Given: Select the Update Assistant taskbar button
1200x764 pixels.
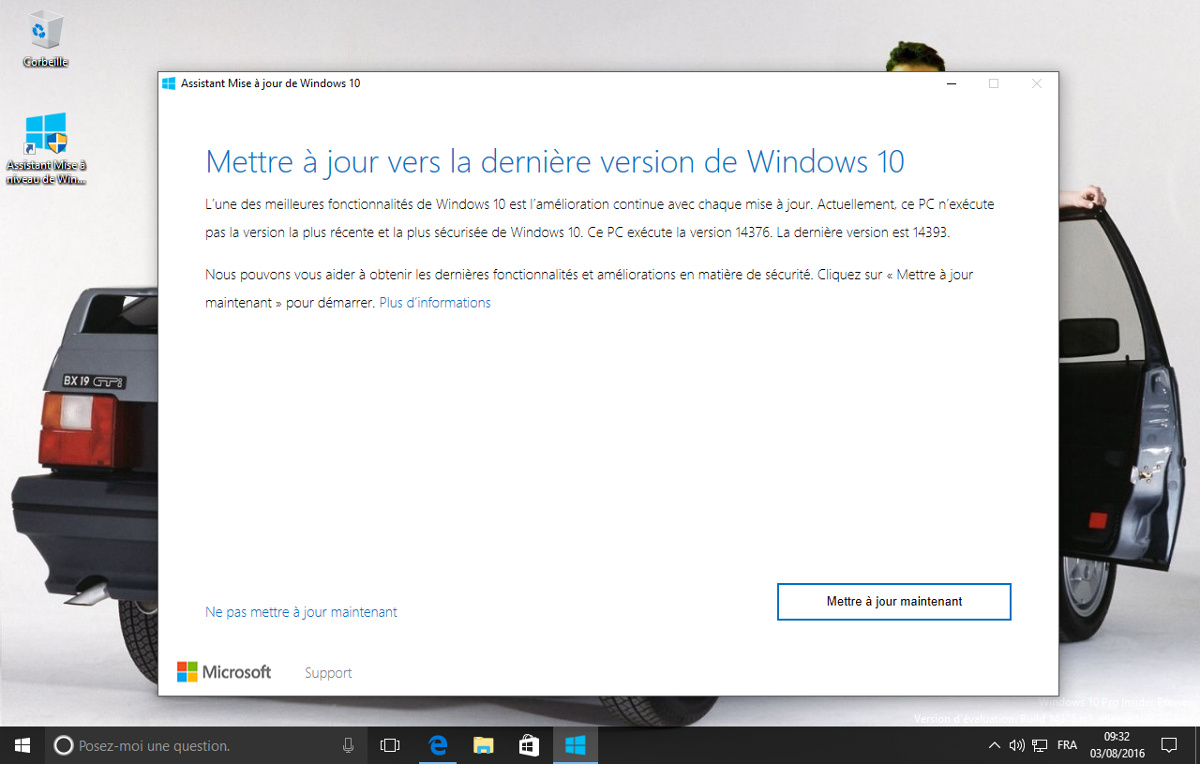Looking at the screenshot, I should 575,745.
